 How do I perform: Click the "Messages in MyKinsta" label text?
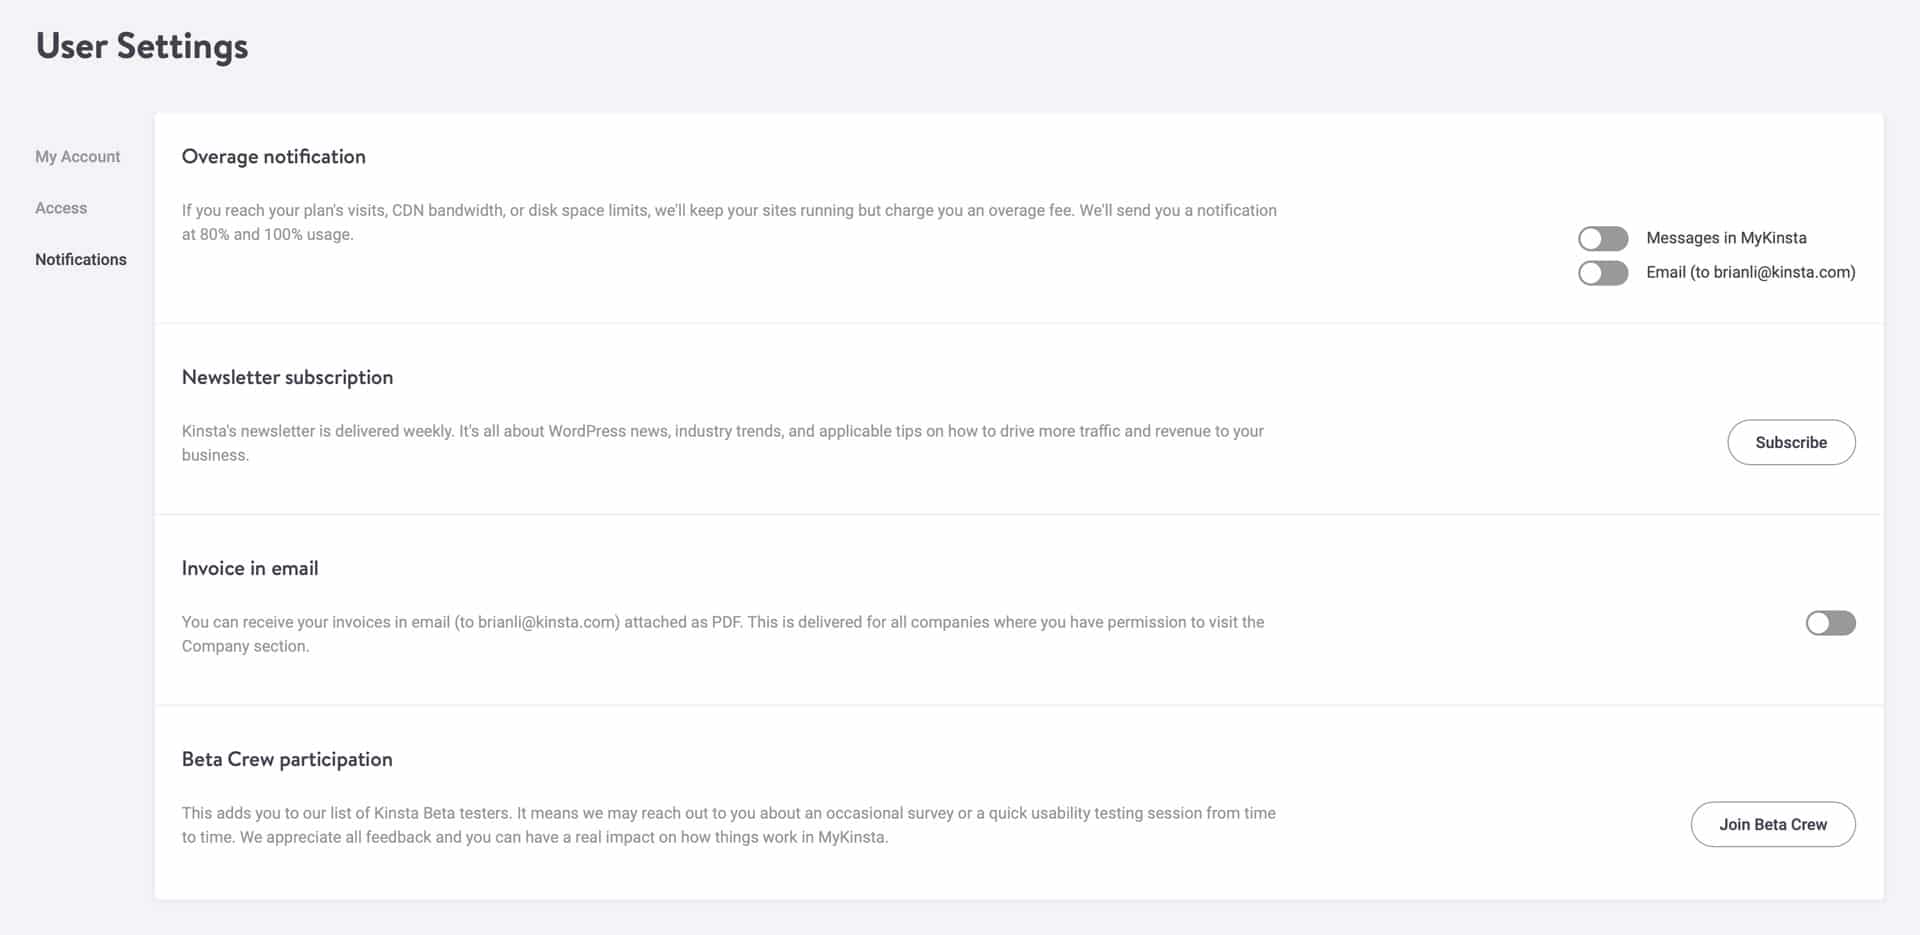(x=1726, y=238)
